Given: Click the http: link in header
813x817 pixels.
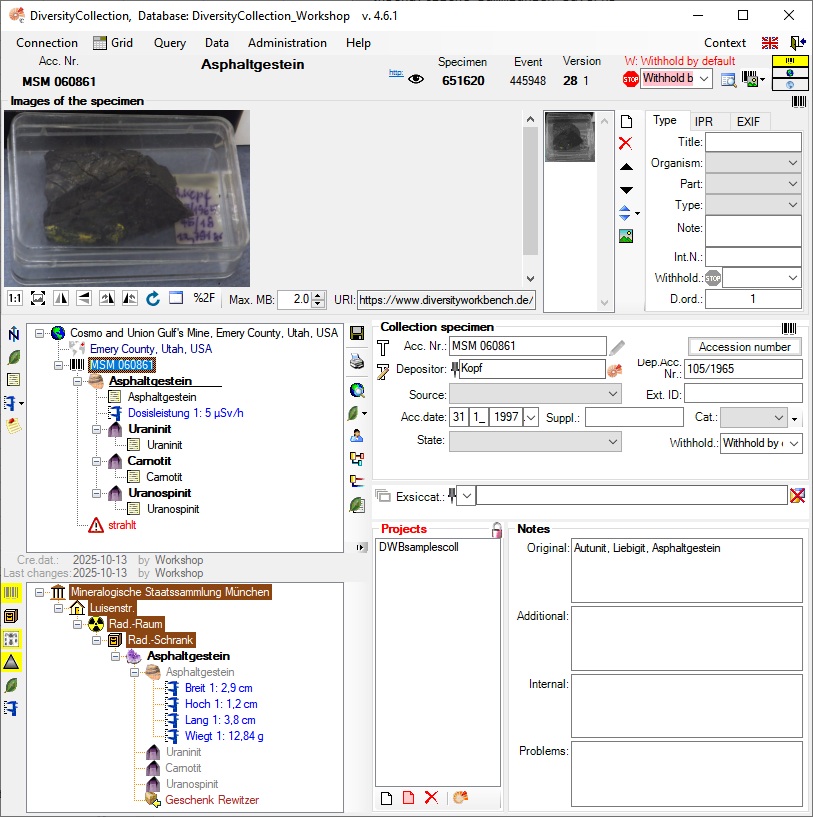Looking at the screenshot, I should pyautogui.click(x=395, y=73).
